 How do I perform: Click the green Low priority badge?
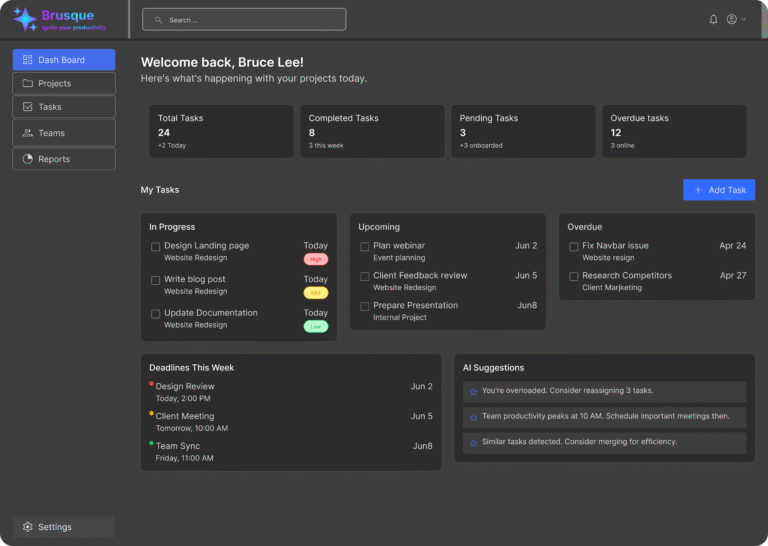tap(316, 326)
